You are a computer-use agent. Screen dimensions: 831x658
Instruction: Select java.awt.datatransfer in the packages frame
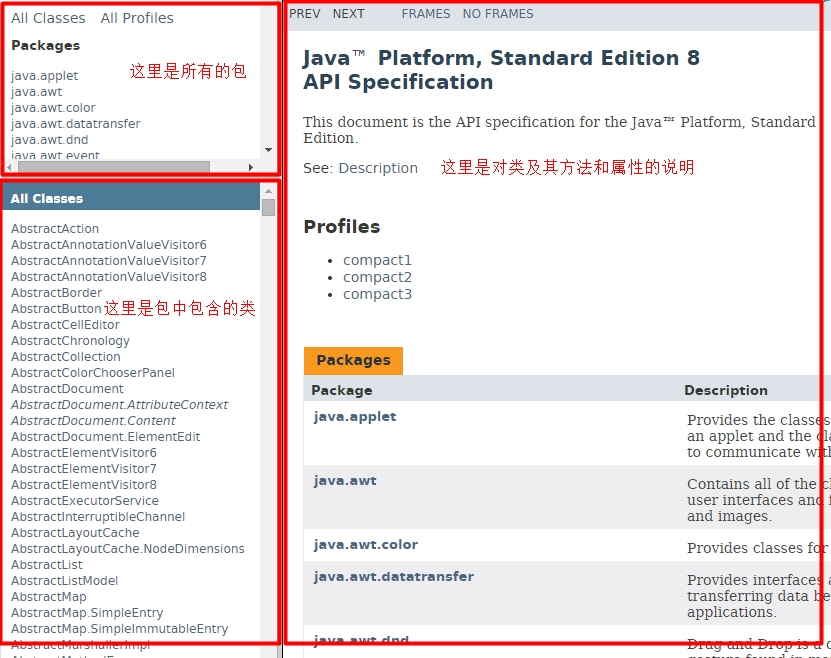coord(76,123)
